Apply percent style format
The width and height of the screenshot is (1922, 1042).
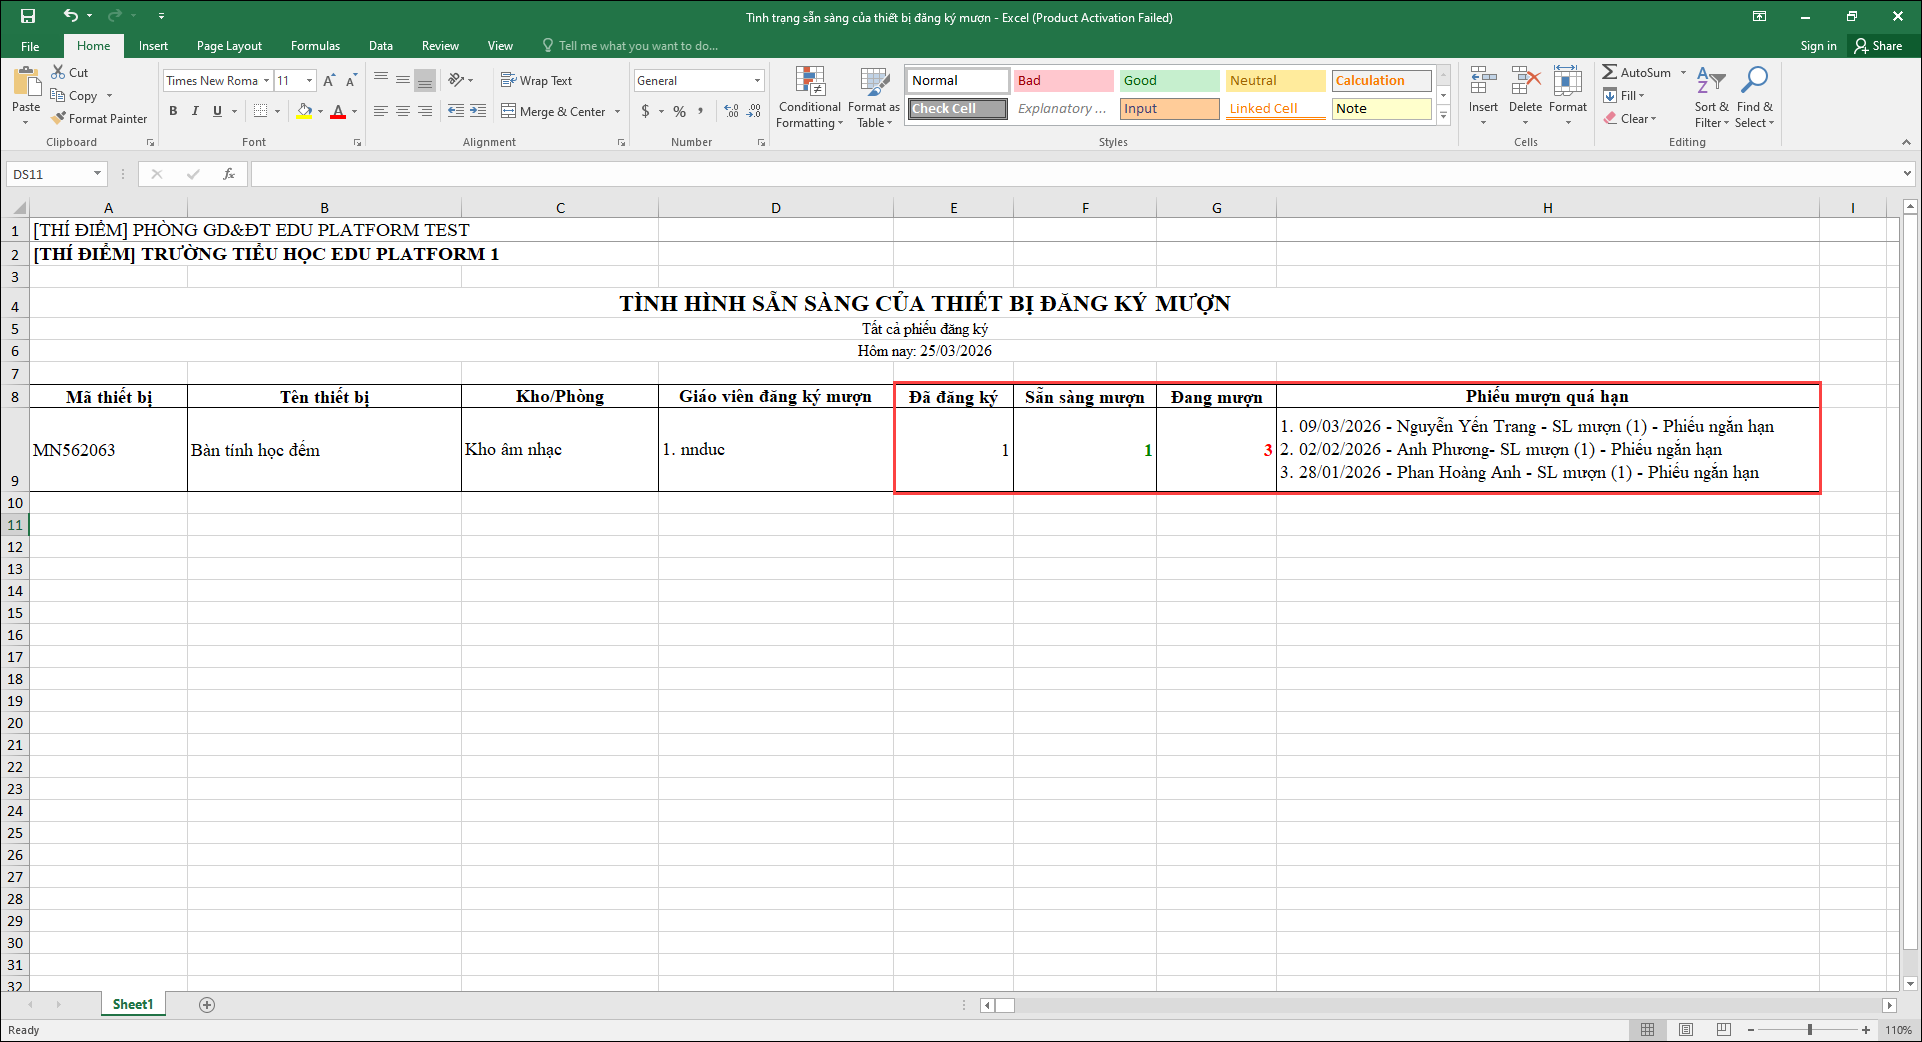[680, 111]
